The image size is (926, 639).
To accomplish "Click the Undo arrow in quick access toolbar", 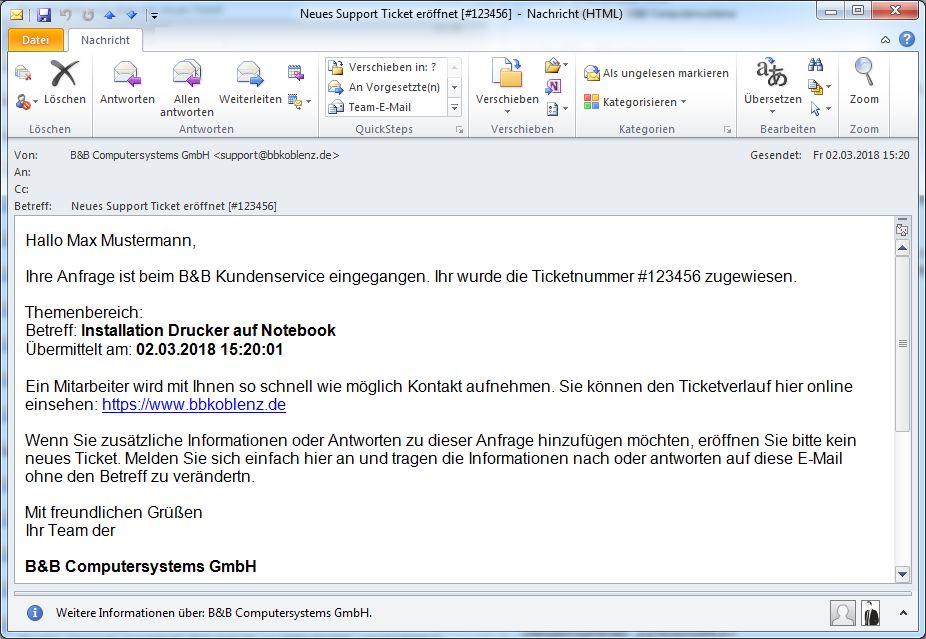I will click(66, 14).
